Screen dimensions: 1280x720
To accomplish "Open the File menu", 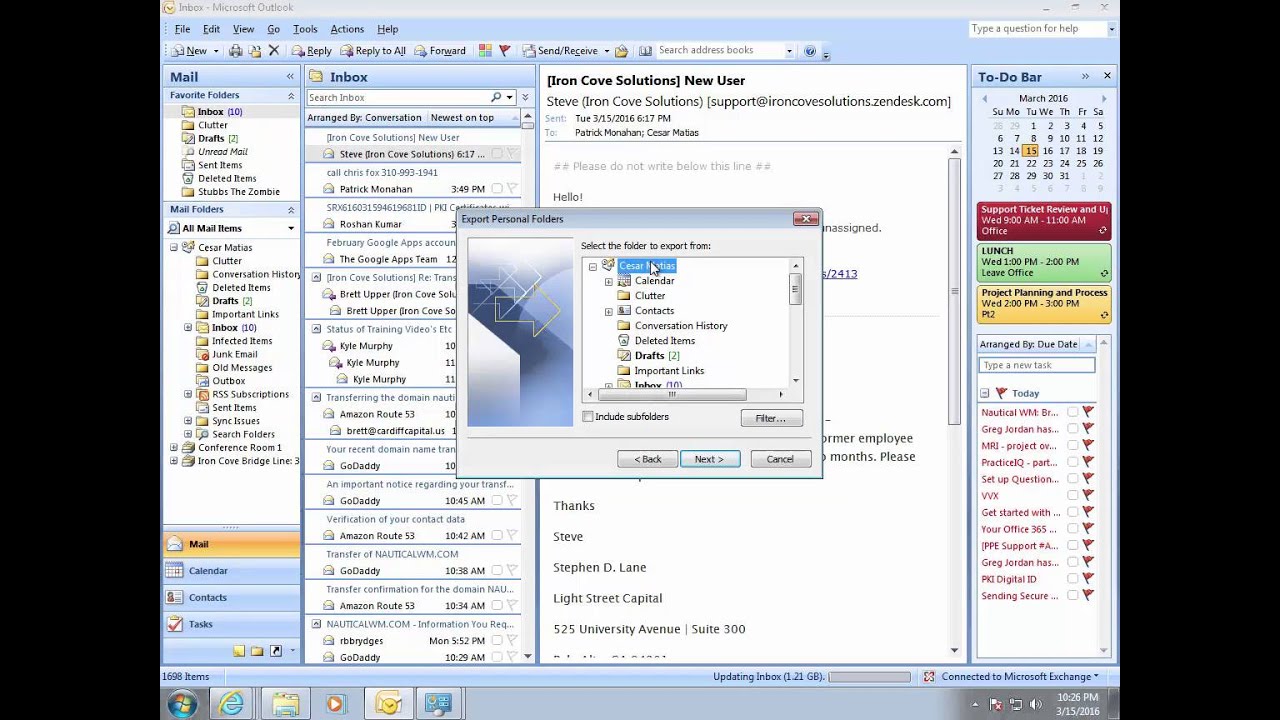I will [x=182, y=29].
